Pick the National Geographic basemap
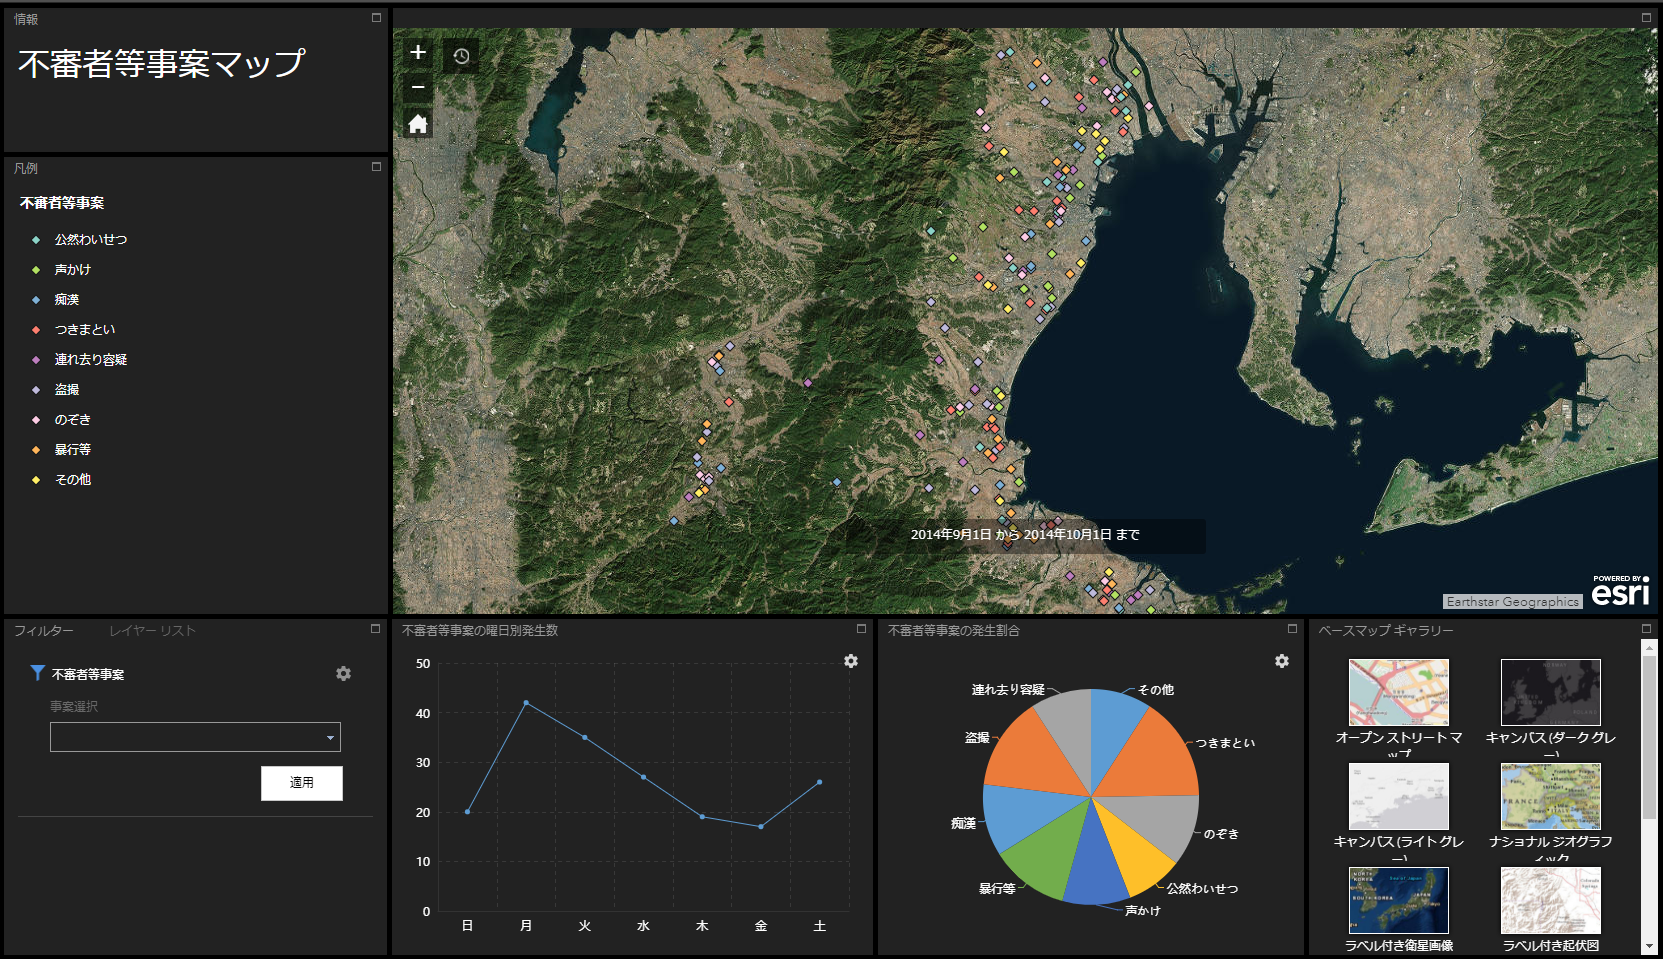 pos(1550,796)
